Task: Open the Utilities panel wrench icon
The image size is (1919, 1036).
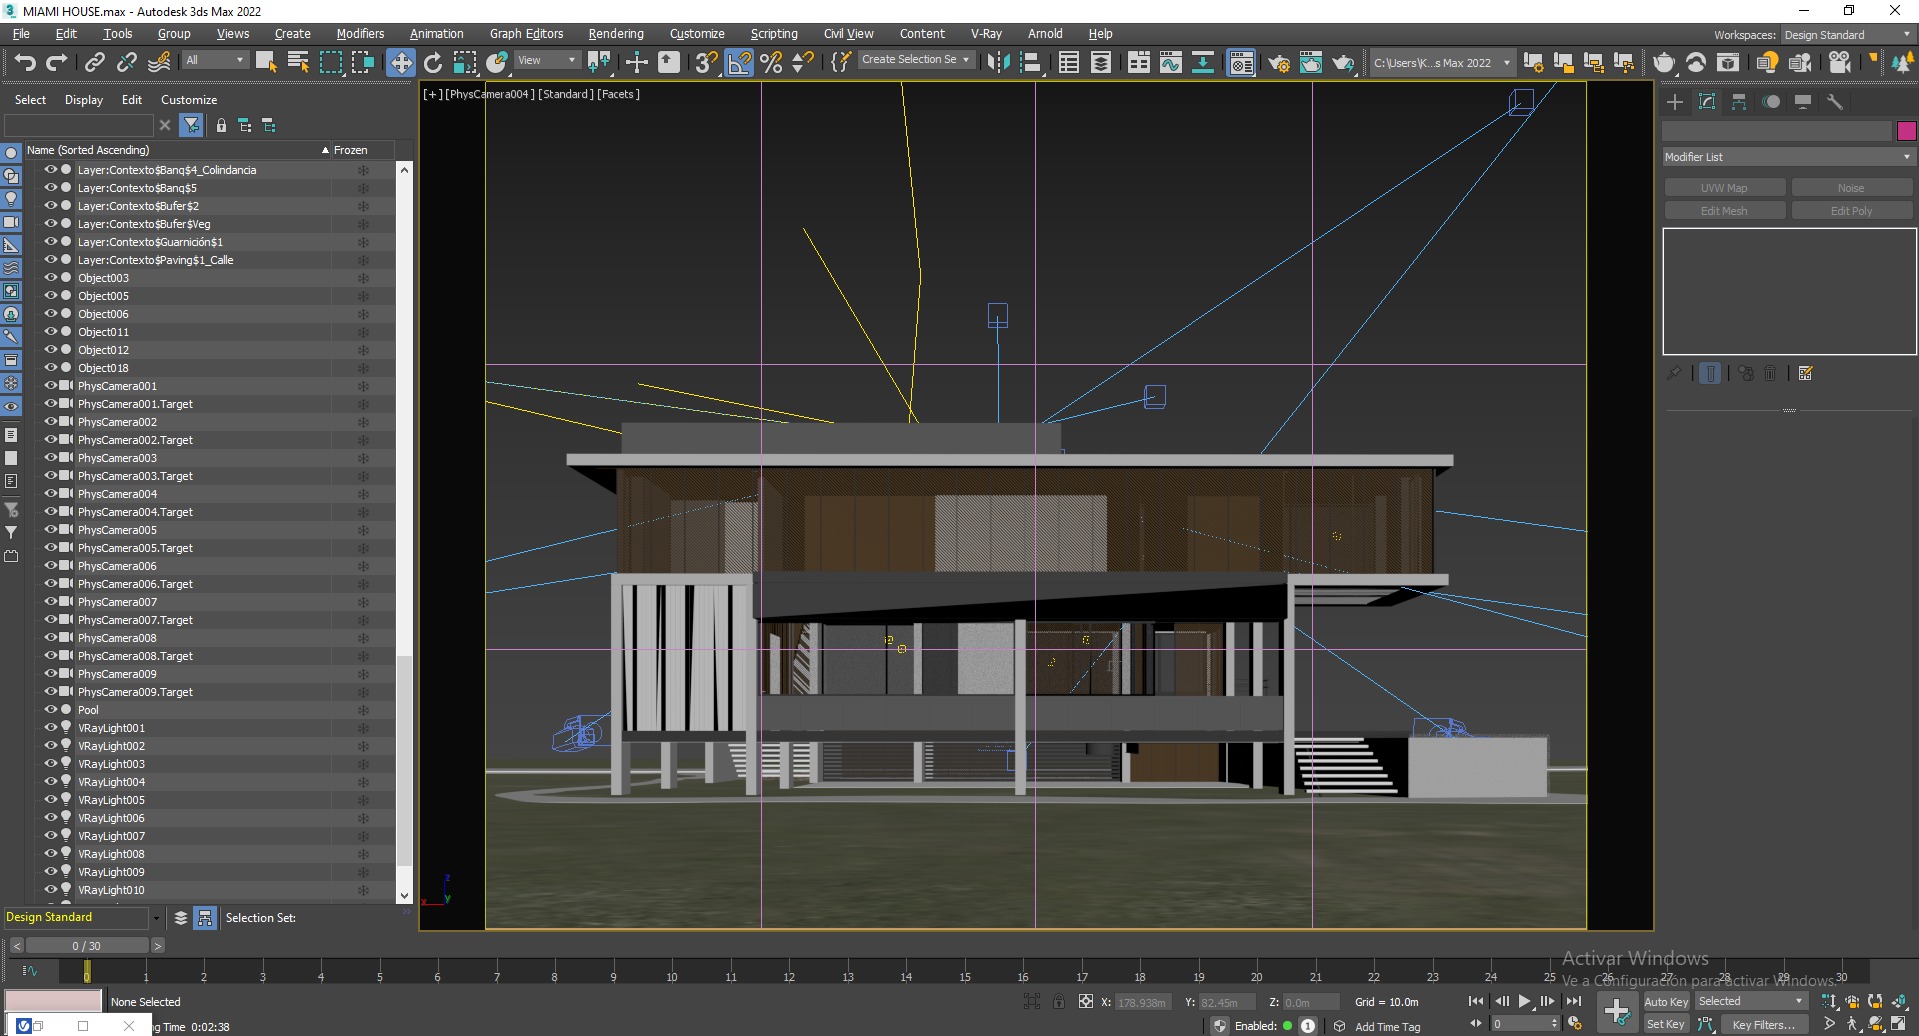Action: (1835, 102)
